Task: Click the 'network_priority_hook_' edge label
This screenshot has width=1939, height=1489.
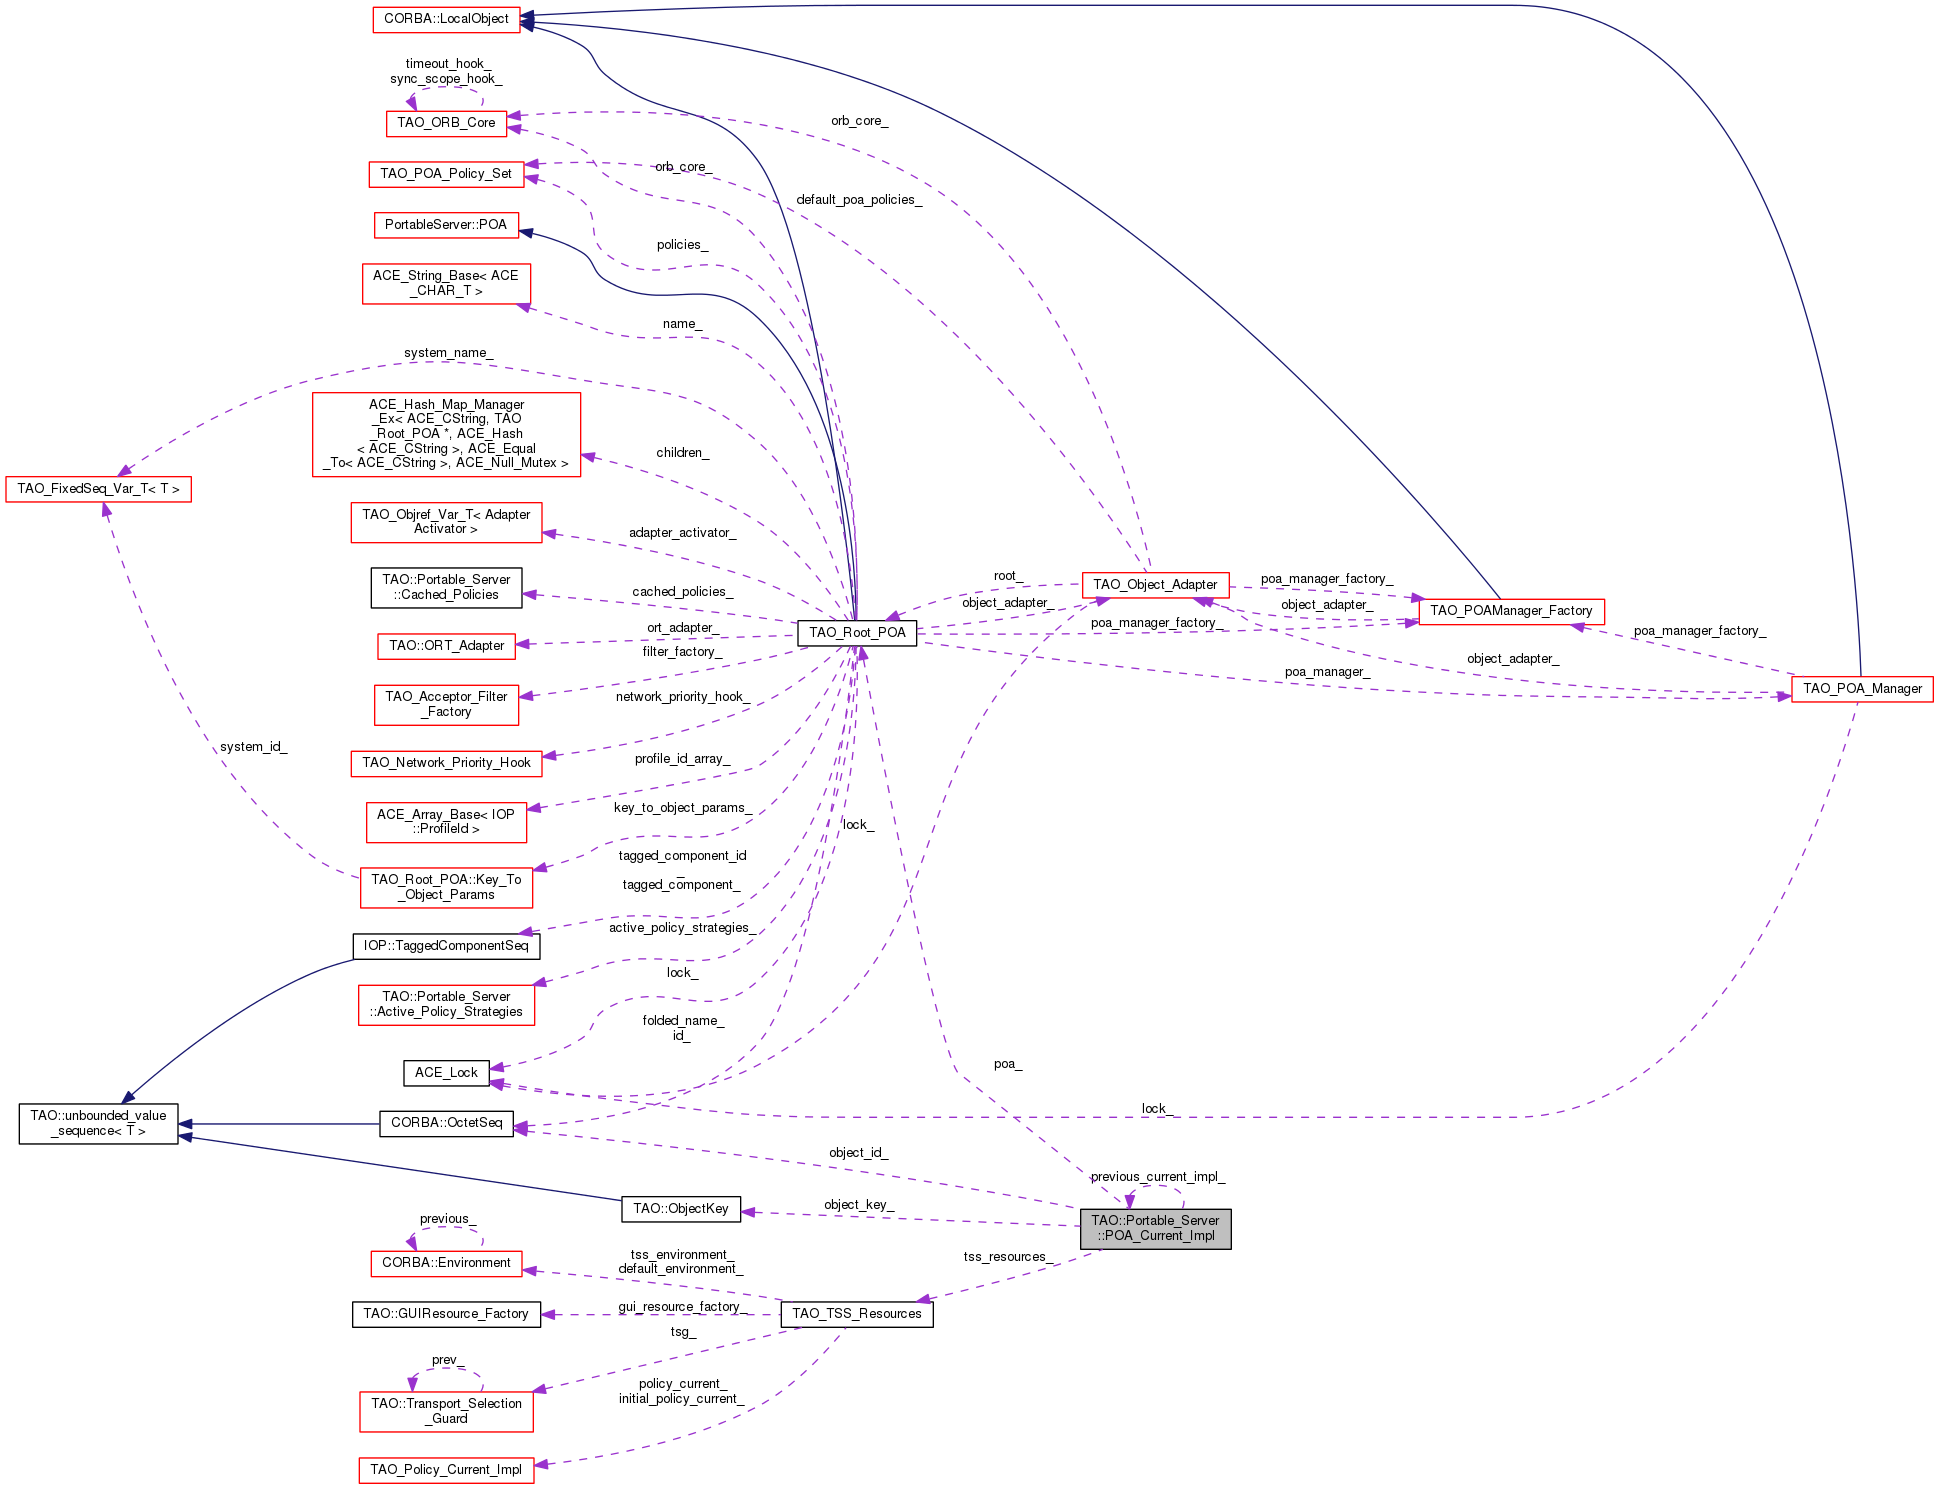Action: click(x=683, y=697)
